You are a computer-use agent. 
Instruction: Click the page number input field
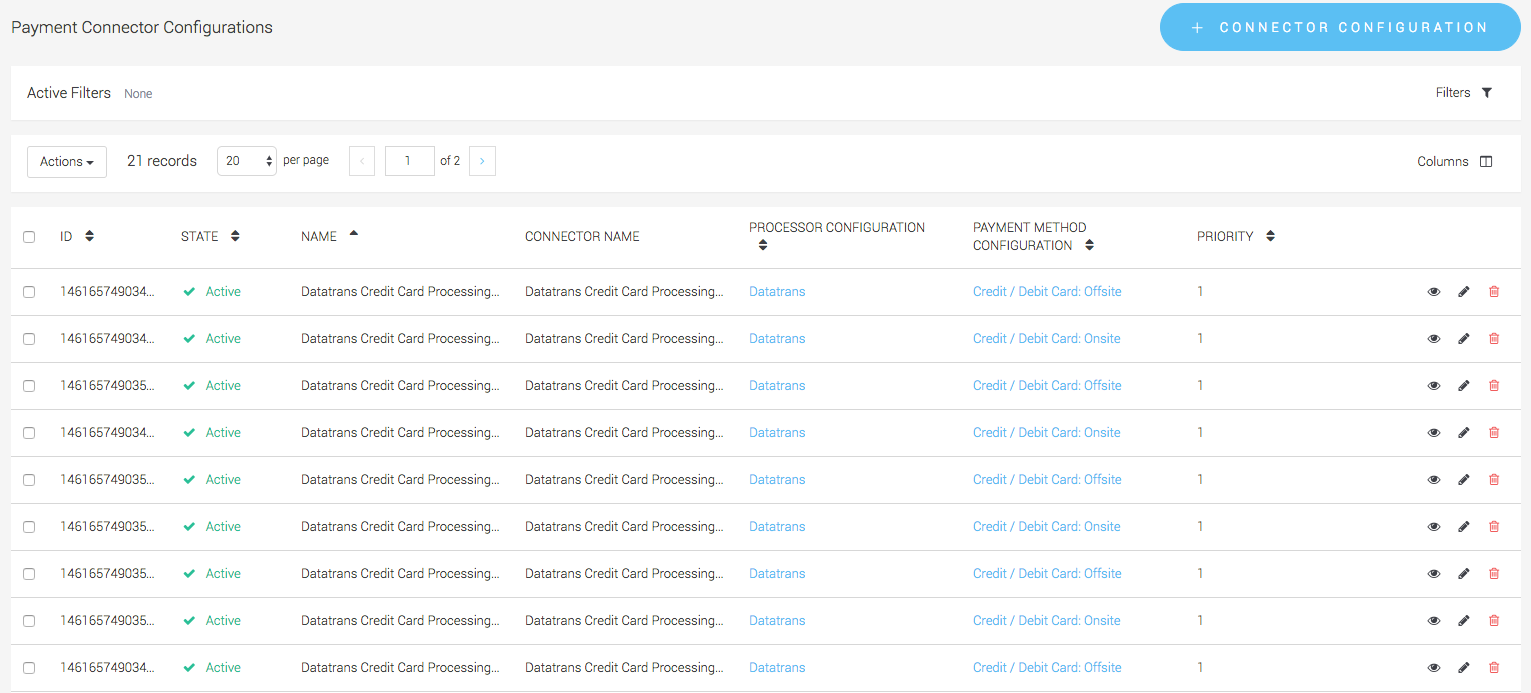click(x=409, y=160)
